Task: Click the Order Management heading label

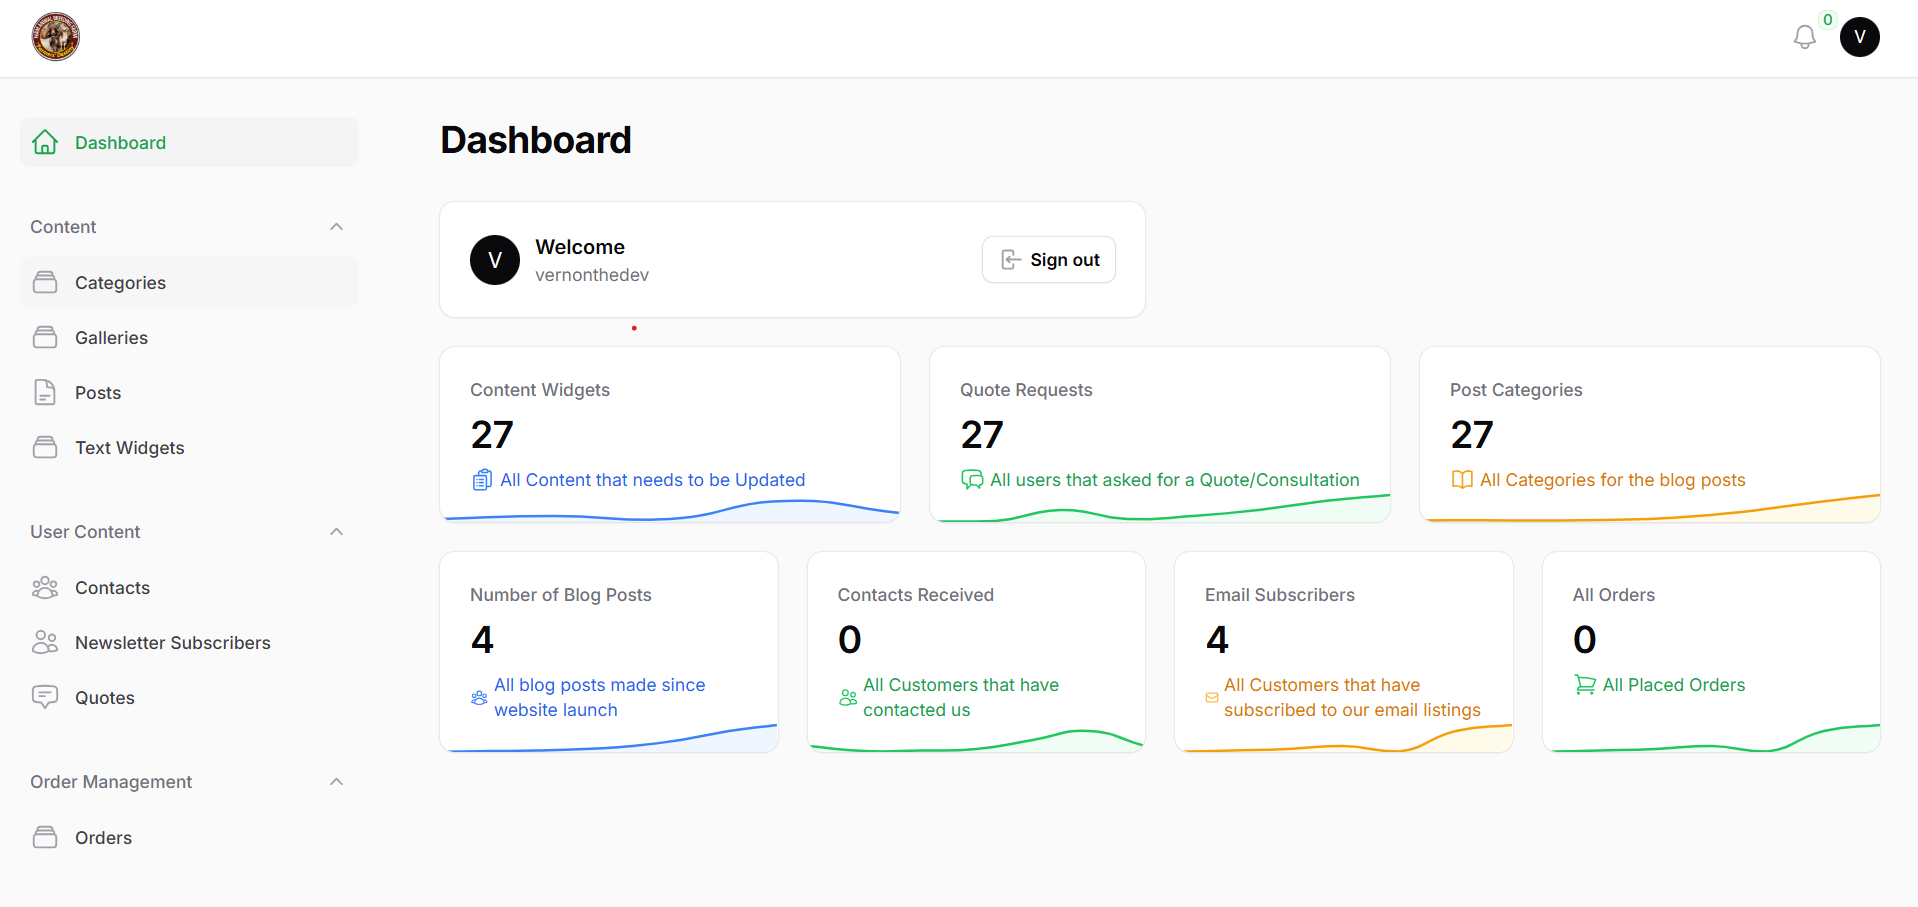Action: (x=111, y=782)
